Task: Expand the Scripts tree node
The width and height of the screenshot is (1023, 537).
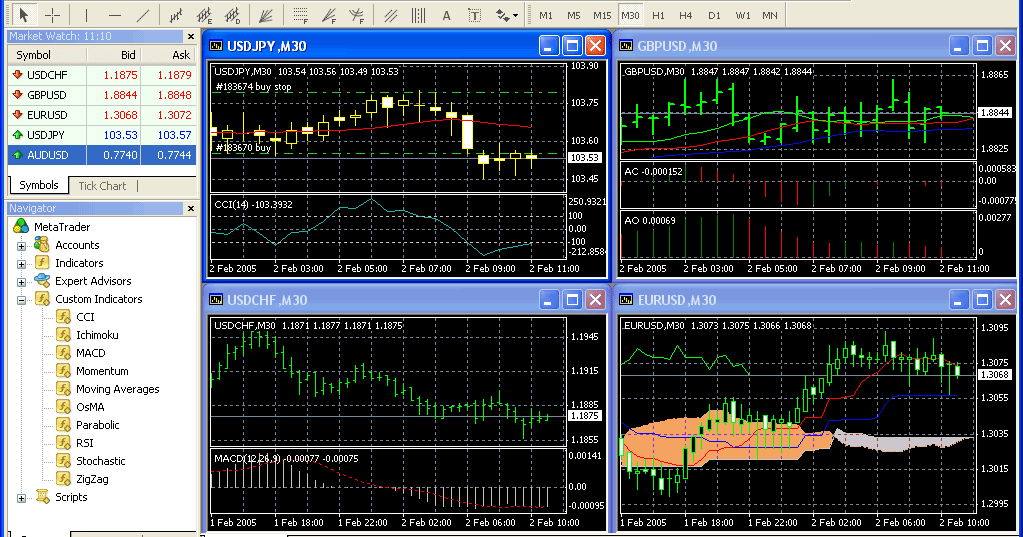Action: [x=22, y=498]
